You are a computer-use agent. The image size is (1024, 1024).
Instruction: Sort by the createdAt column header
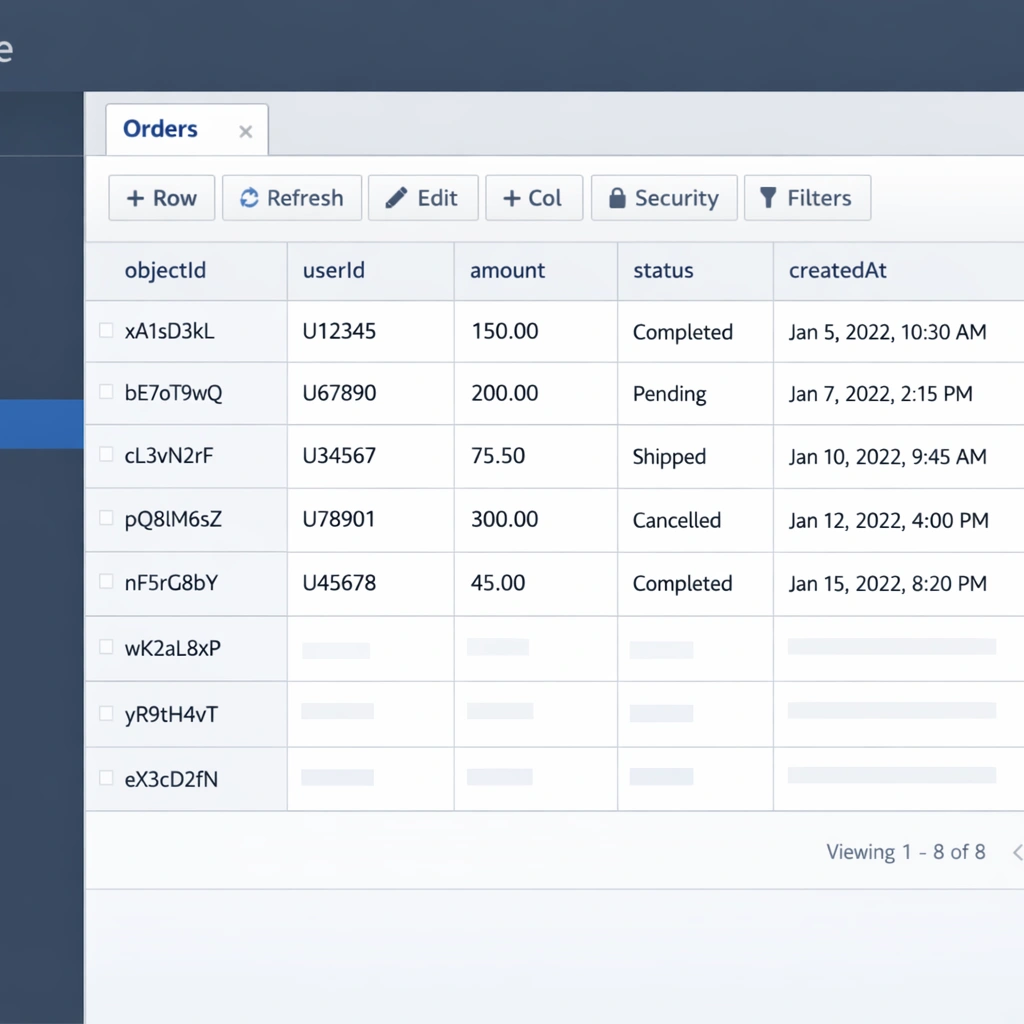(x=837, y=270)
